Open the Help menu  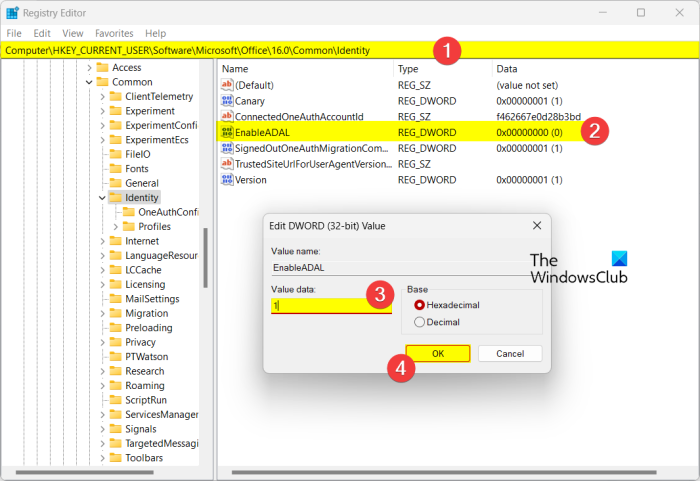pos(155,33)
